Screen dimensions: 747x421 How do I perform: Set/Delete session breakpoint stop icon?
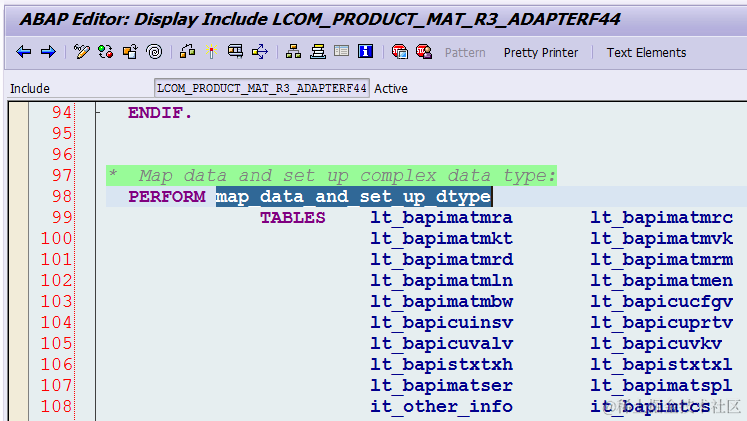pyautogui.click(x=399, y=51)
